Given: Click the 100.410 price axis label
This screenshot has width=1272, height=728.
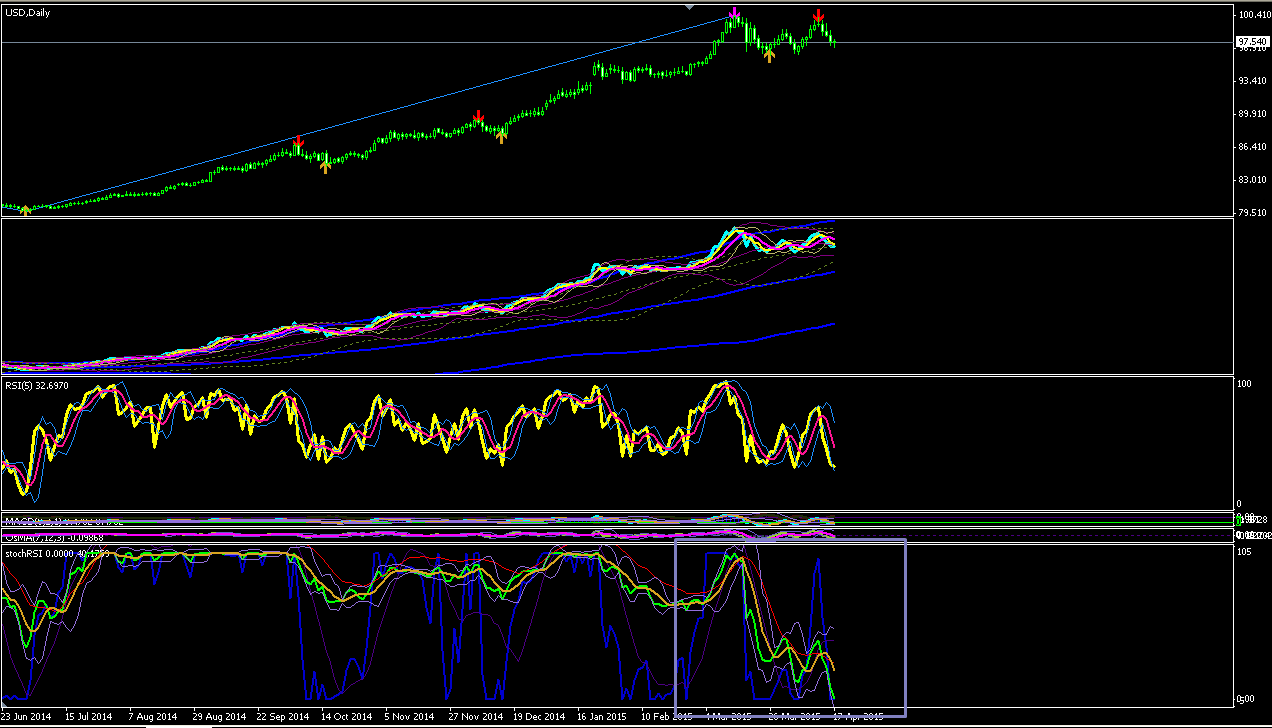Looking at the screenshot, I should click(x=1253, y=15).
